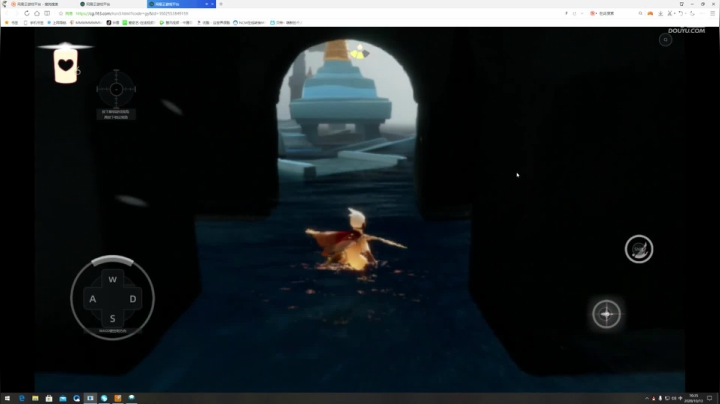
Task: Click the yellow winged light above the temple
Action: [359, 52]
